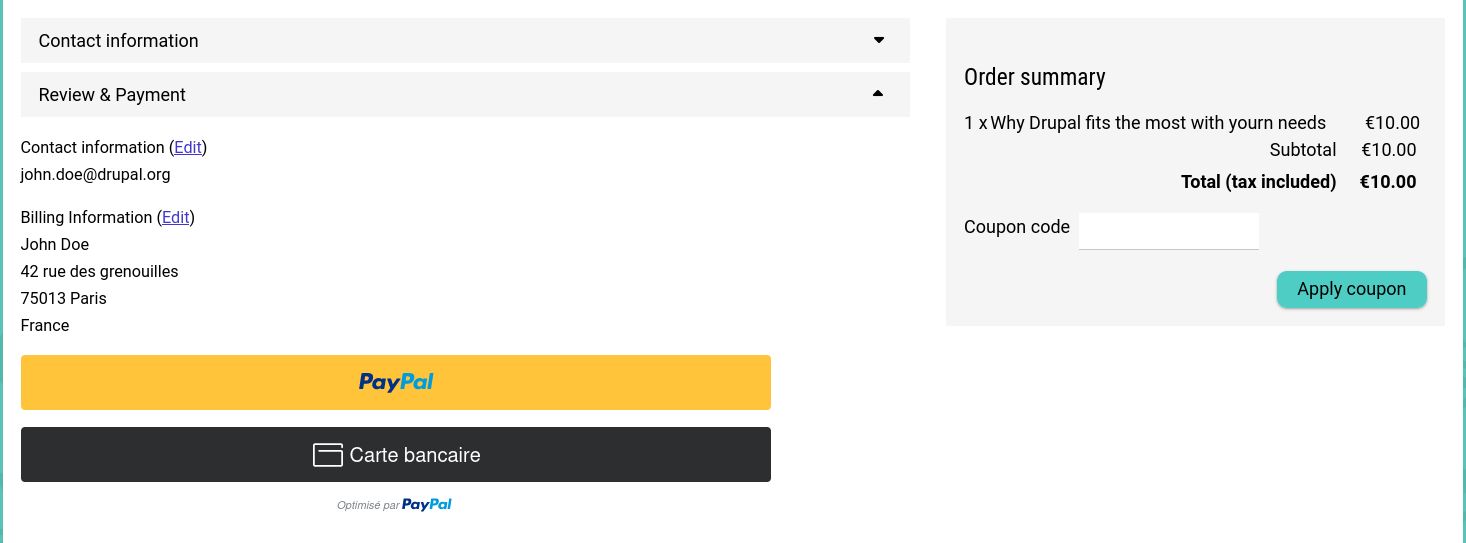Viewport: 1466px width, 543px height.
Task: Apply the coupon with the teal button
Action: point(1352,289)
